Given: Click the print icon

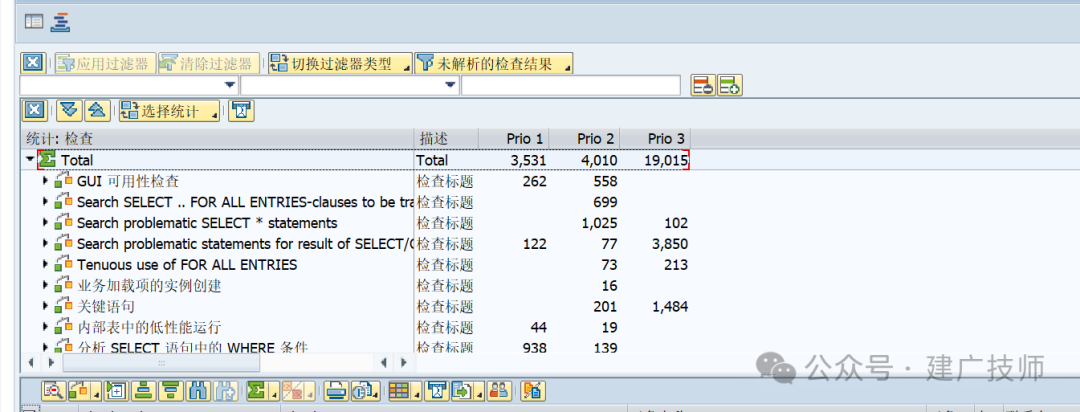Looking at the screenshot, I should [x=336, y=391].
